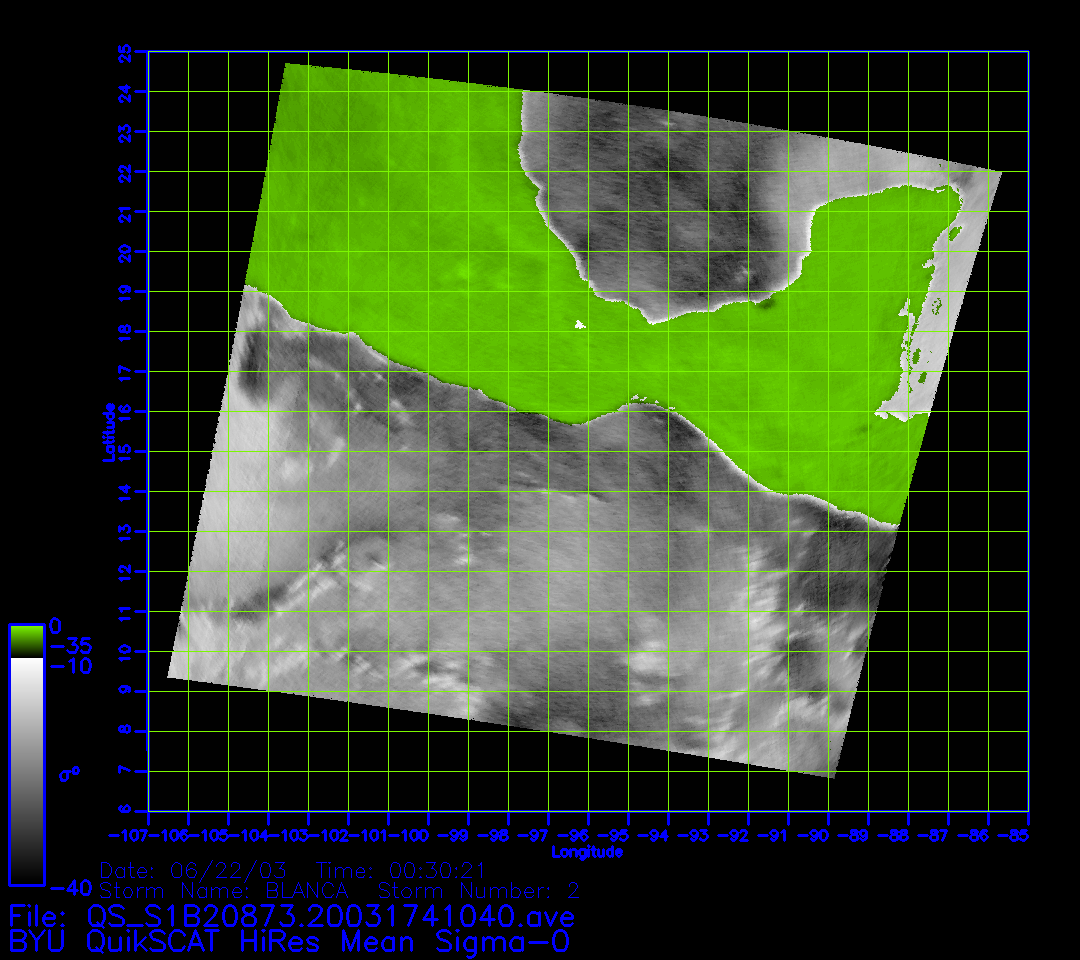
Task: Click the sigma-naught symbol beside the colorbar
Action: point(69,773)
